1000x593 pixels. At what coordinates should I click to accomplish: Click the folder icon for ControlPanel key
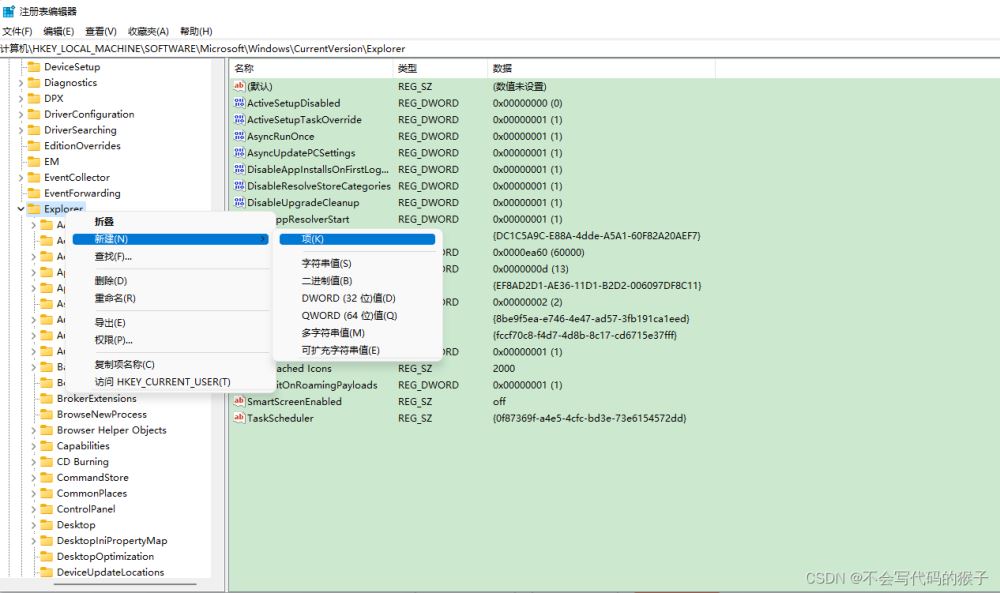coord(46,509)
